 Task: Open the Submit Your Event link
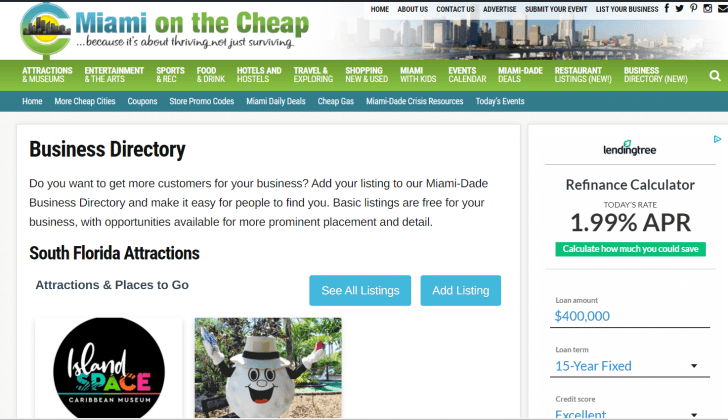click(x=556, y=9)
